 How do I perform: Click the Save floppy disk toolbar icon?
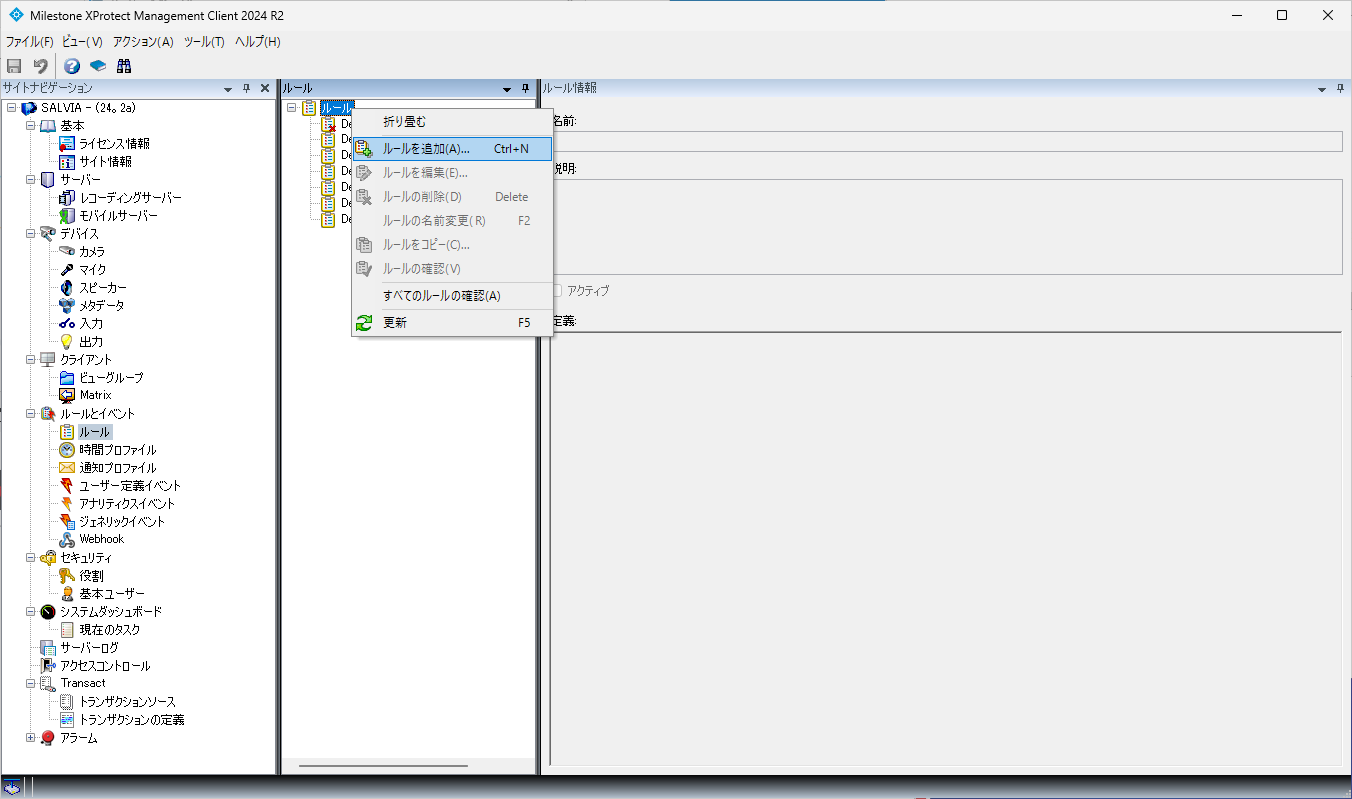pos(14,66)
